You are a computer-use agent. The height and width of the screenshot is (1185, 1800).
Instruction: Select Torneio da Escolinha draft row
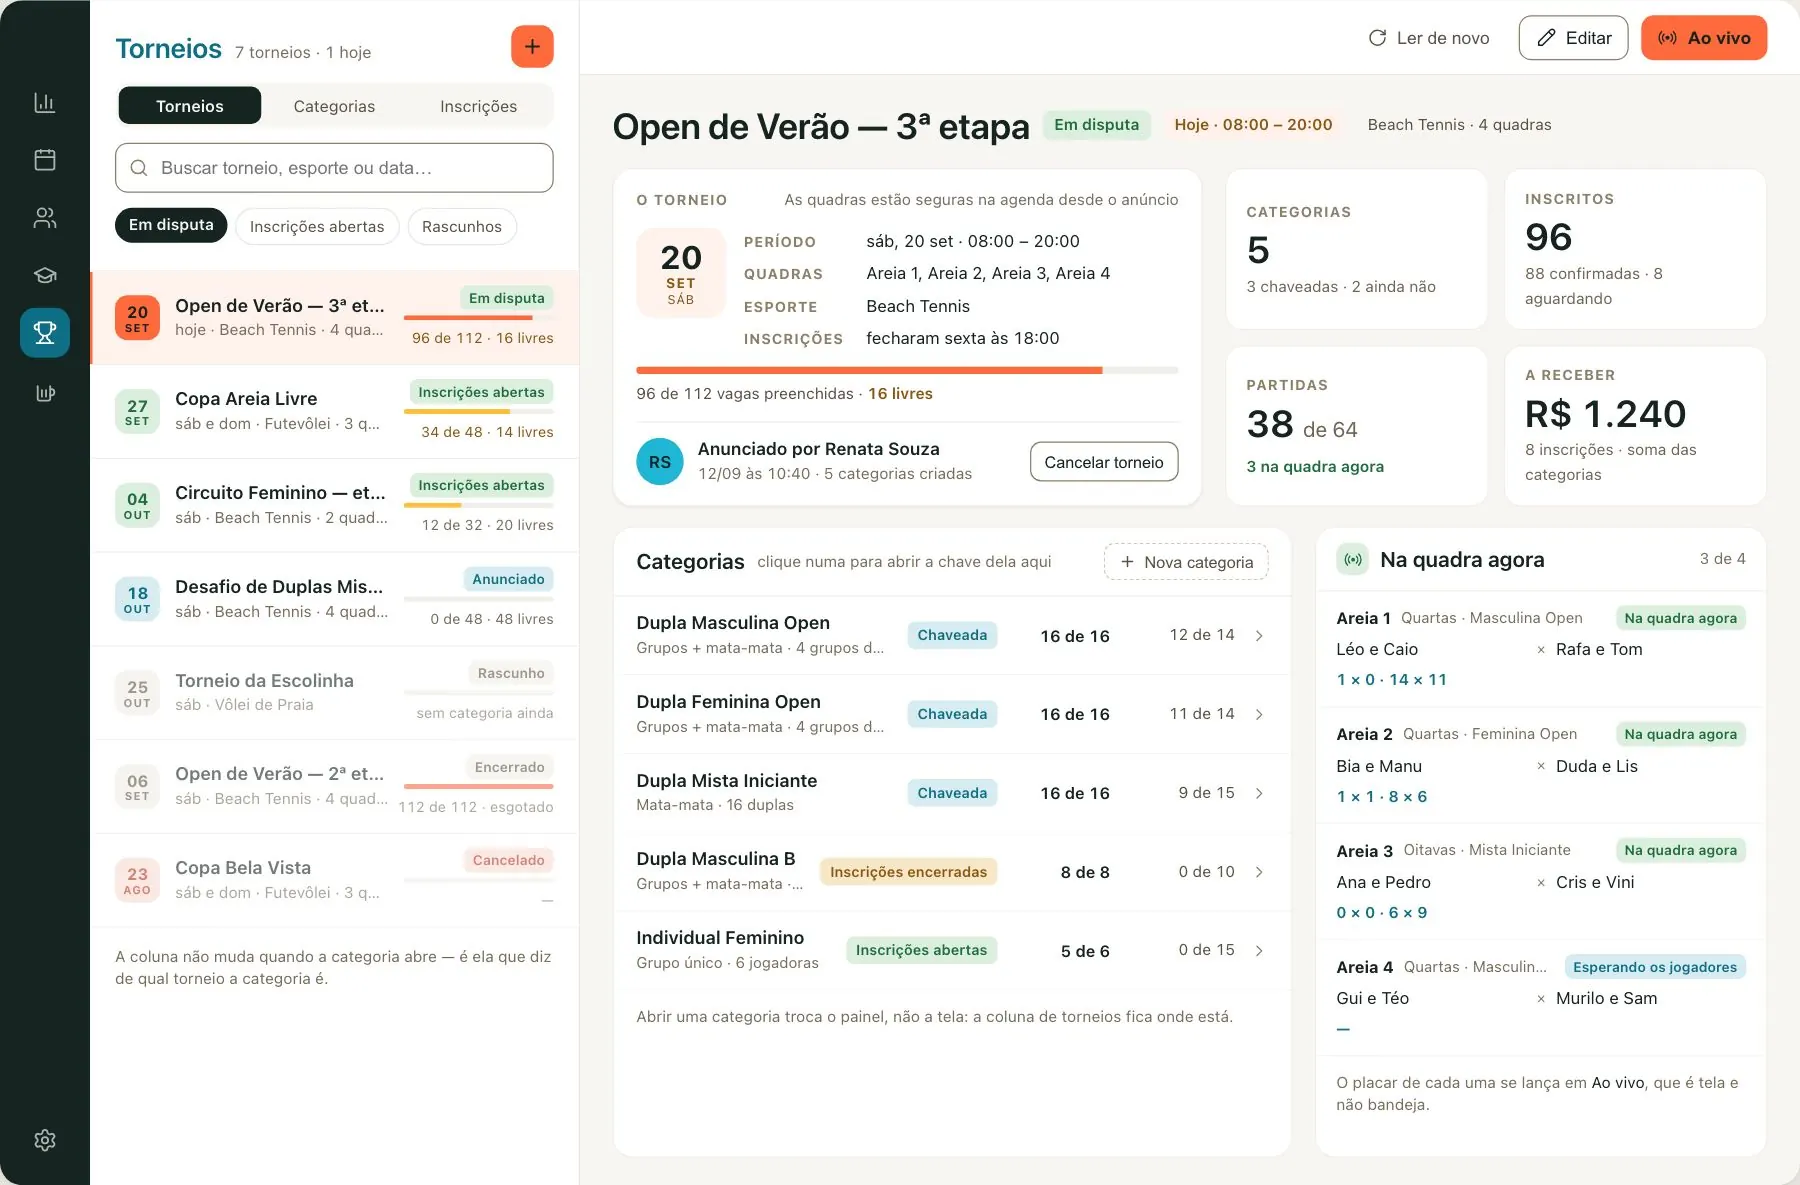(335, 692)
